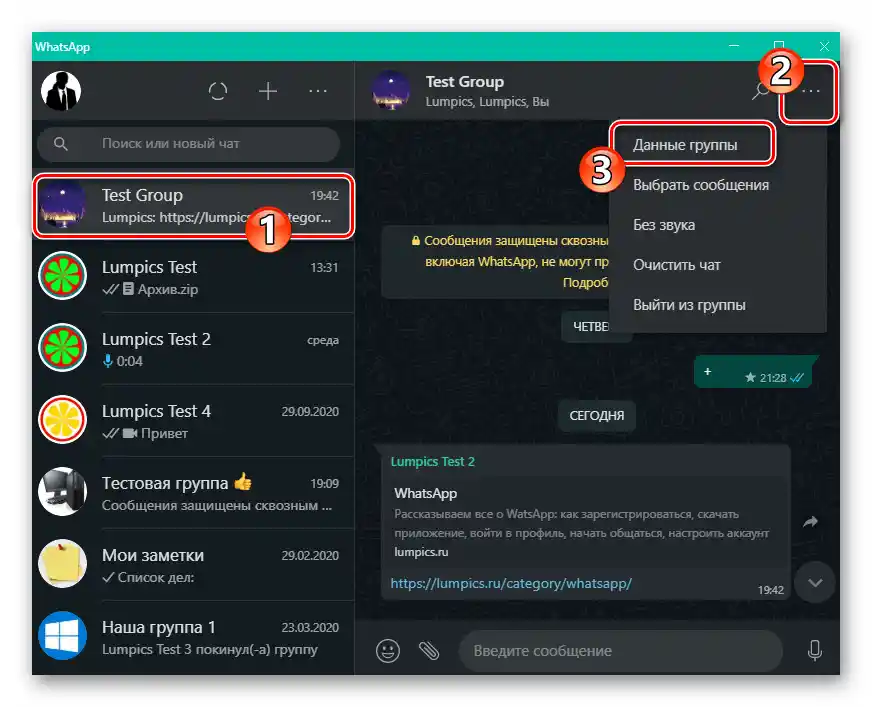Click the Lumpics Test contact avatar
Screen dimensions: 872x707
pyautogui.click(x=62, y=276)
